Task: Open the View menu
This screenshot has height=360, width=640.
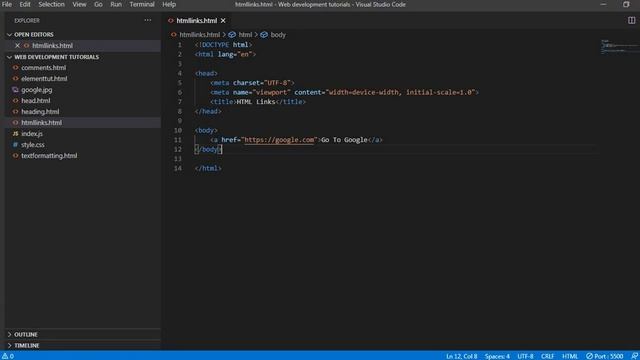Action: coord(79,4)
